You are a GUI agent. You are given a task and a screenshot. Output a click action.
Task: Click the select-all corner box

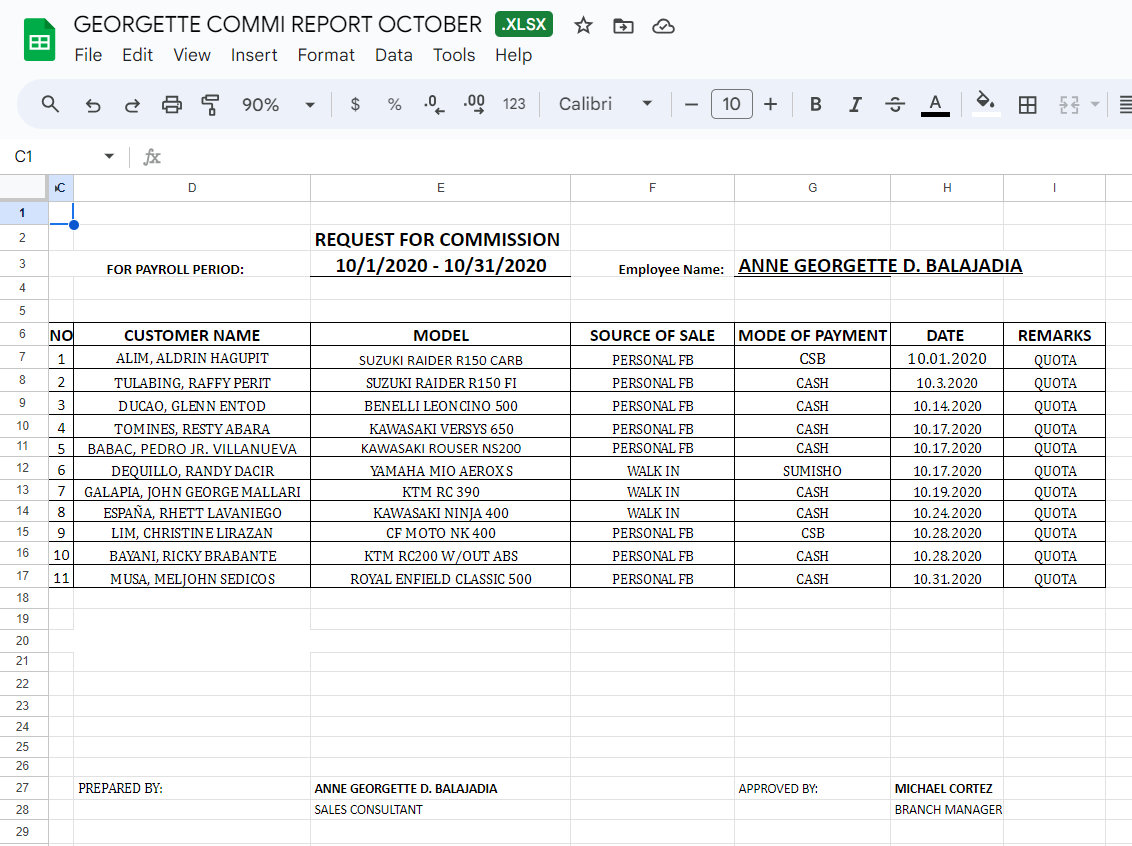23,188
